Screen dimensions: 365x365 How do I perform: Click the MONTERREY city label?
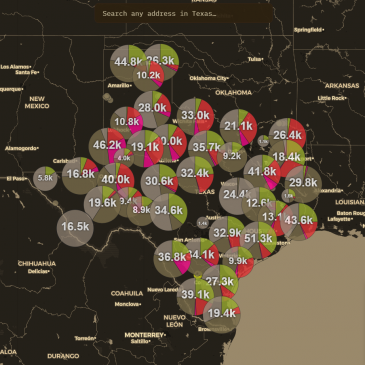[145, 335]
